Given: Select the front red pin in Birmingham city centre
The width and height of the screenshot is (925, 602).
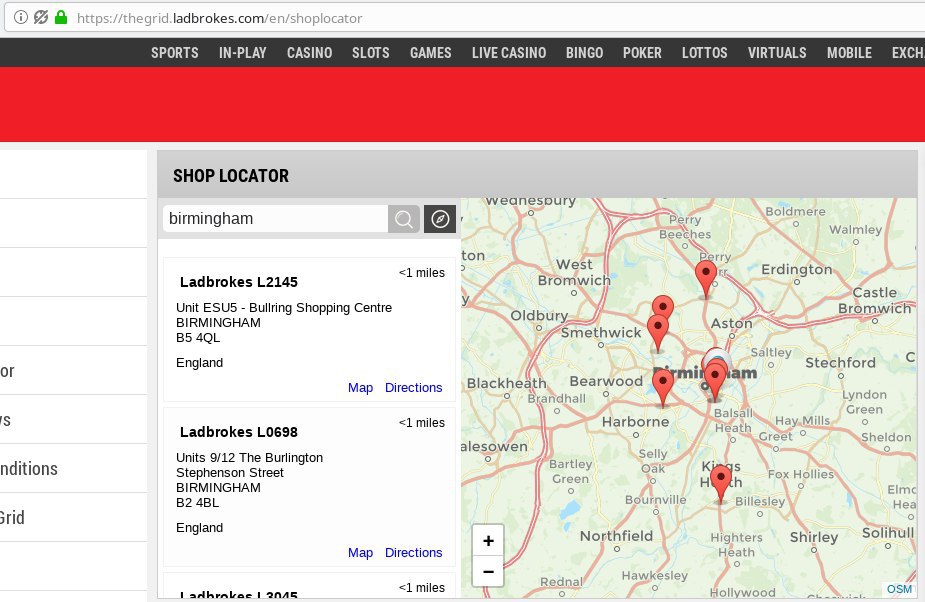Looking at the screenshot, I should click(x=715, y=382).
